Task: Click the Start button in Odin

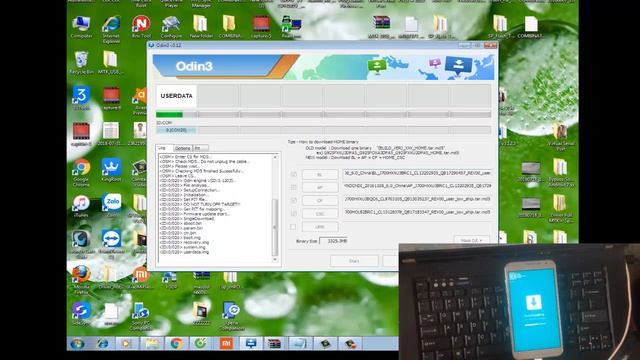Action: (354, 261)
